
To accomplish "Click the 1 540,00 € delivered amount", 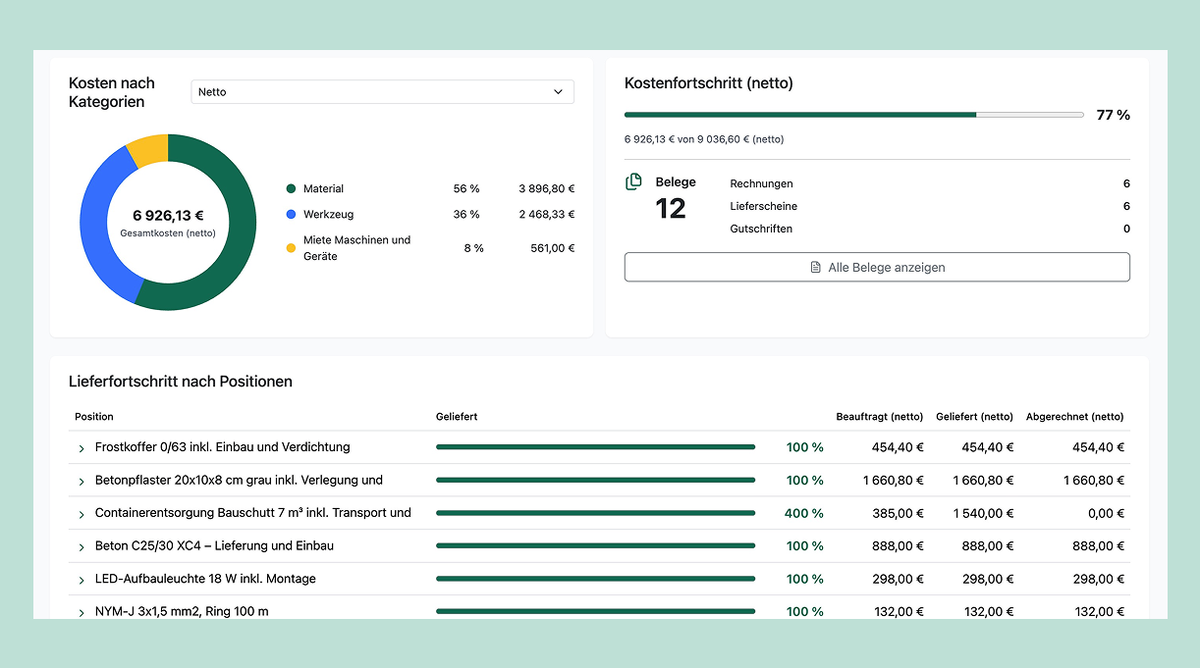I will point(983,513).
